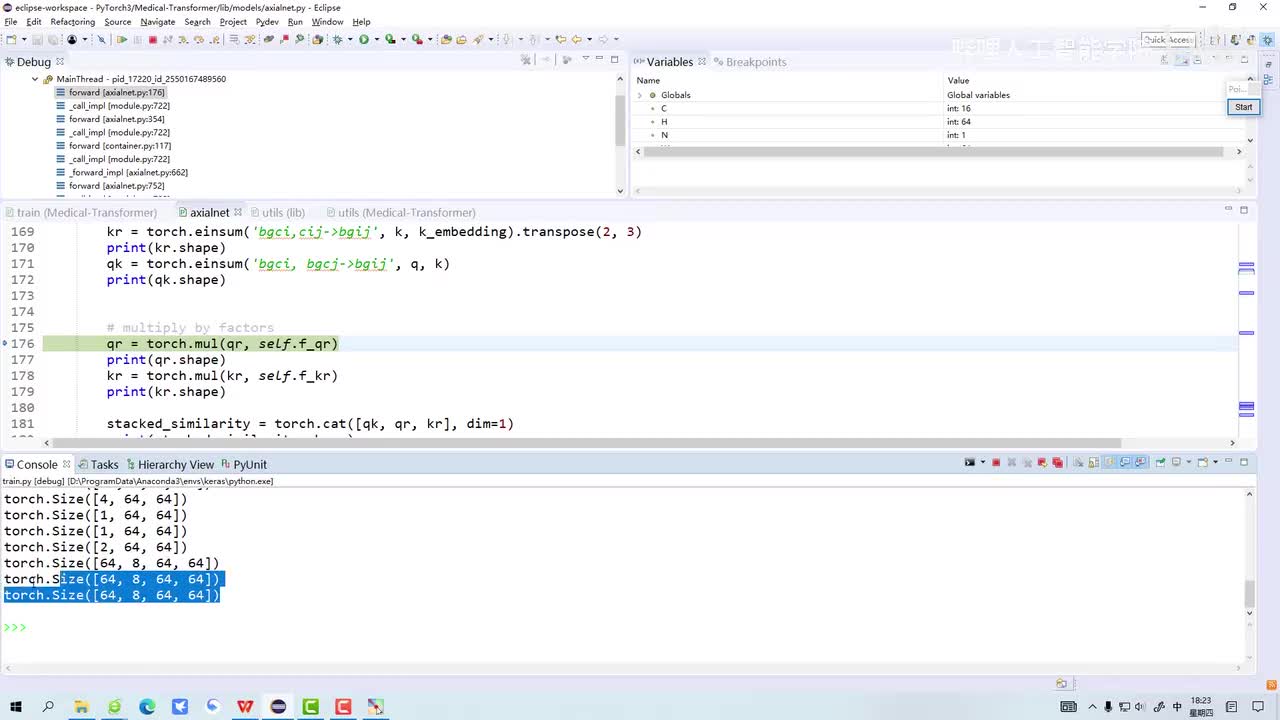Toggle breakpoint marker on line 176
This screenshot has width=1280, height=720.
(6, 344)
